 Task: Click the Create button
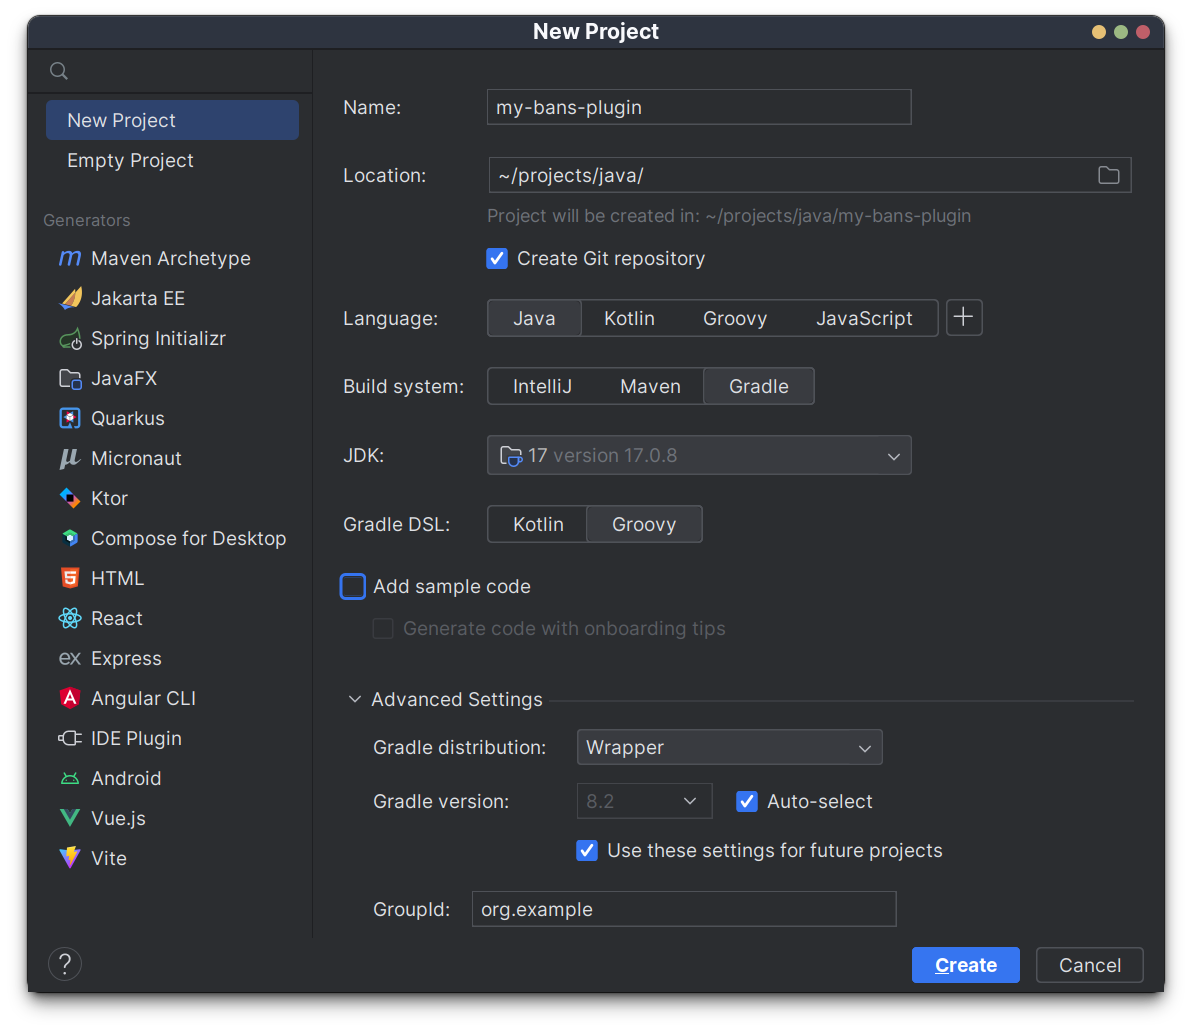[x=965, y=965]
